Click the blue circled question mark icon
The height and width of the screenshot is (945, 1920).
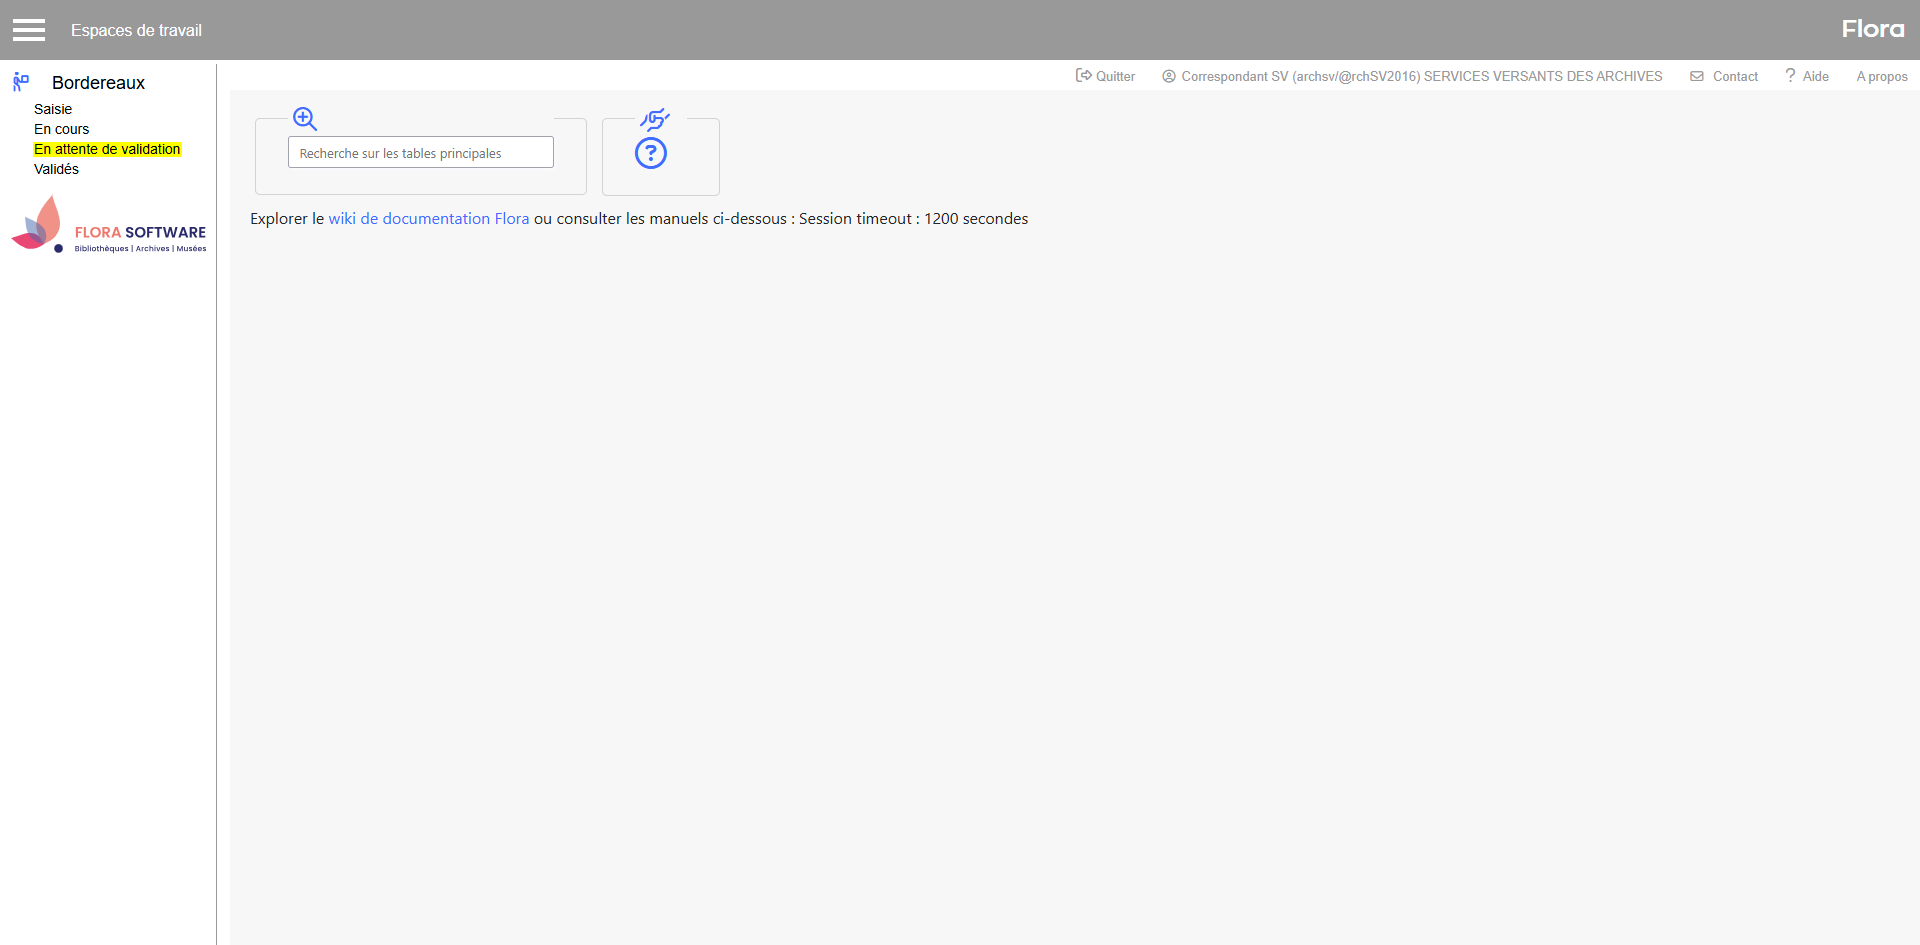(x=651, y=153)
